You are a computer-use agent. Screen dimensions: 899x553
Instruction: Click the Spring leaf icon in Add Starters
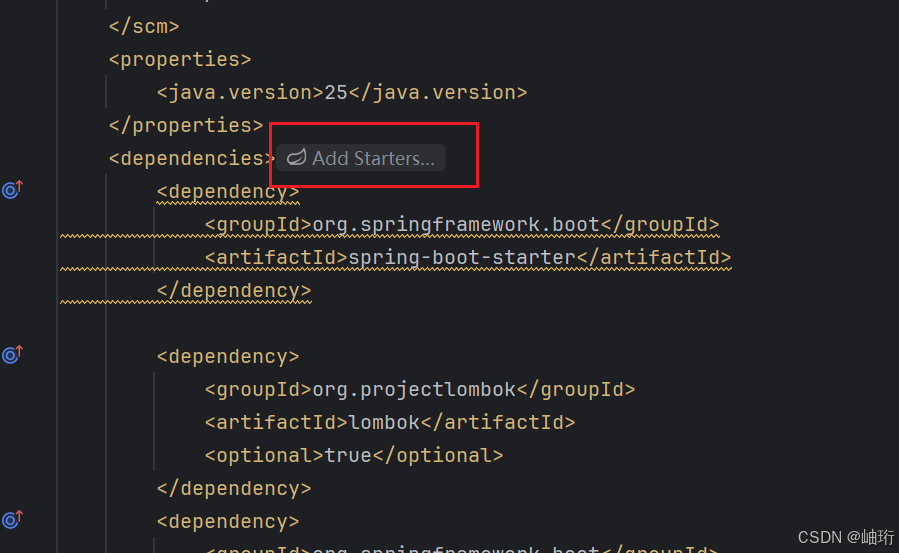click(296, 157)
